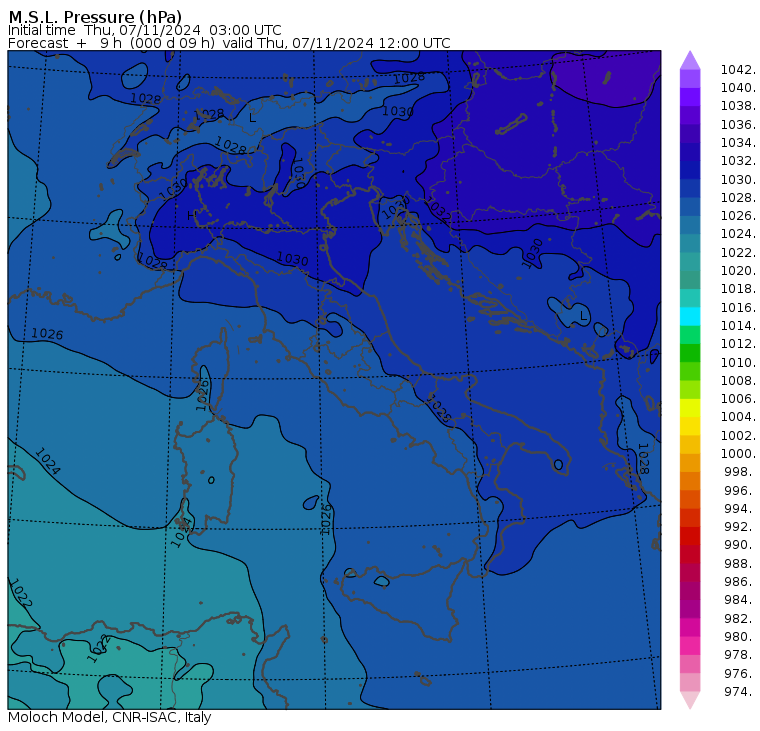760x731 pixels.
Task: Click the 'M.S.L. Pressure (hPa)' title
Action: click(x=95, y=17)
